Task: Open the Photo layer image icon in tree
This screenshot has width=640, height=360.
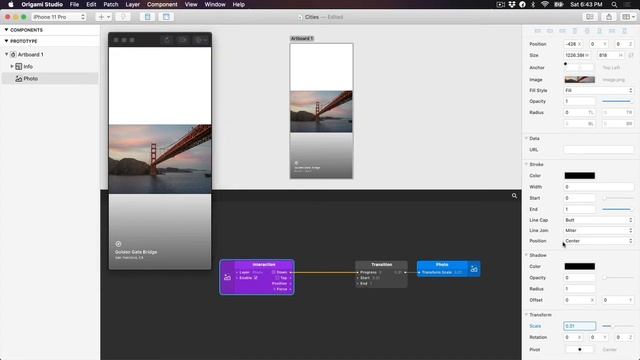Action: [18, 78]
